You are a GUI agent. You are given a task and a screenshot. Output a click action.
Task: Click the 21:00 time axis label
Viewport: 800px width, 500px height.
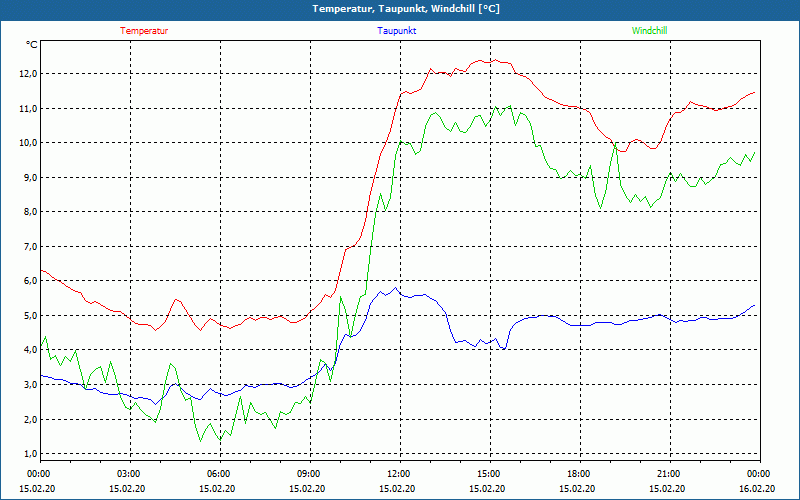click(x=668, y=473)
